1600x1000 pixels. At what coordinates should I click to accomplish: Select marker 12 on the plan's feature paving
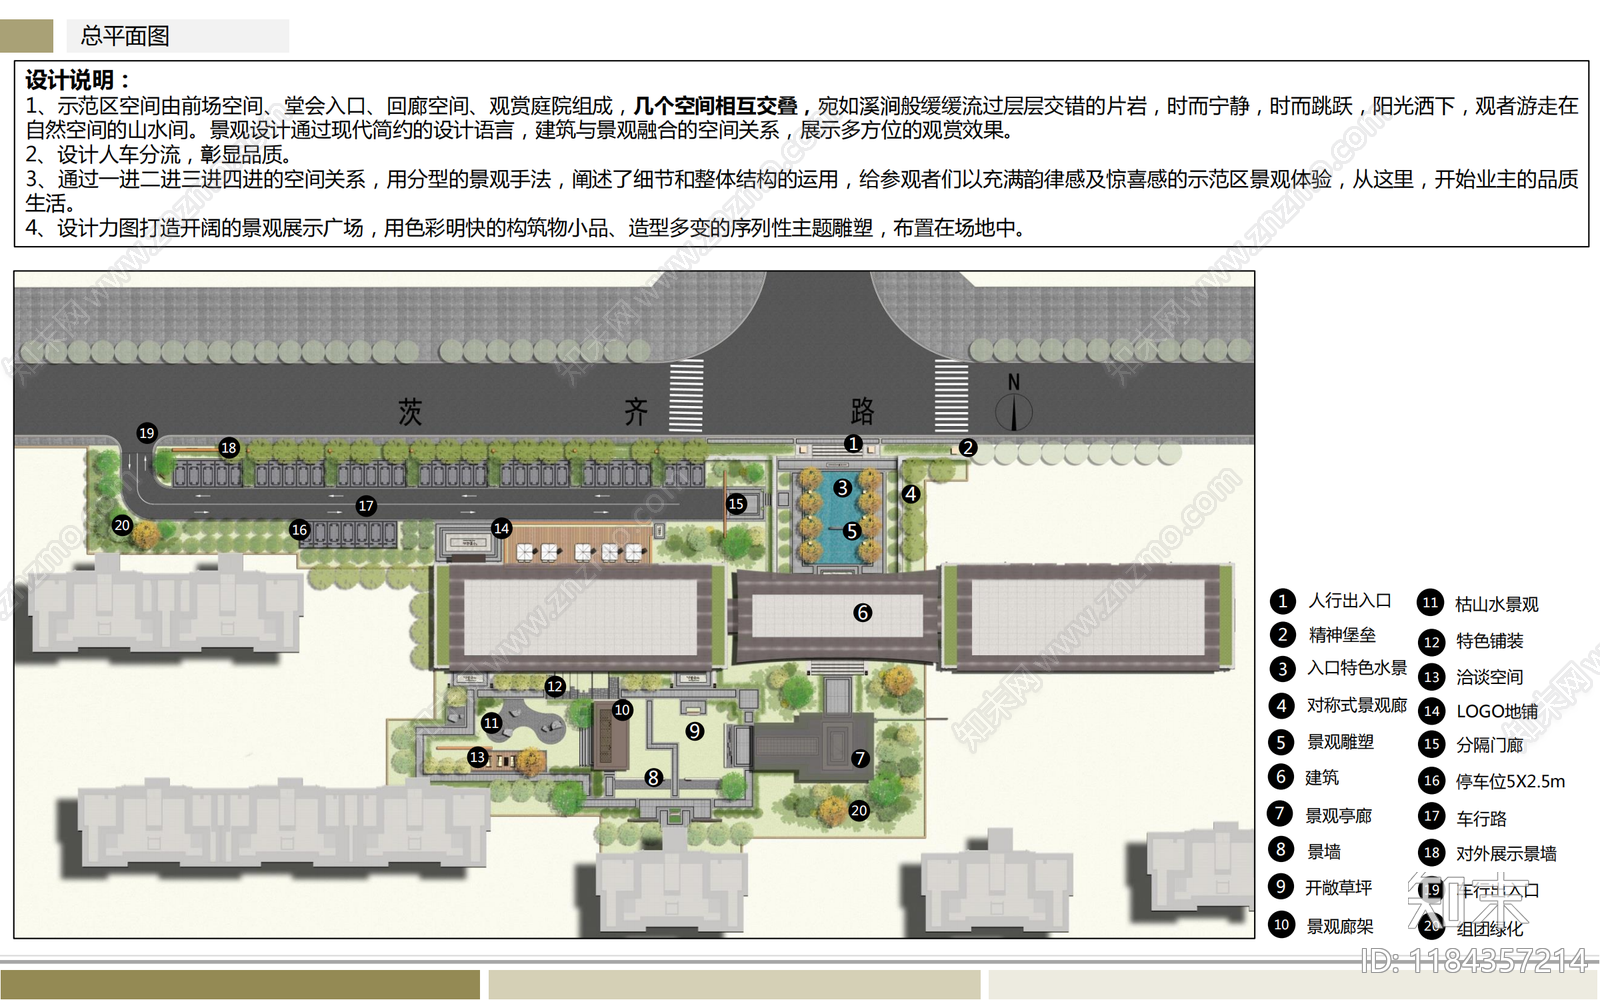(555, 686)
